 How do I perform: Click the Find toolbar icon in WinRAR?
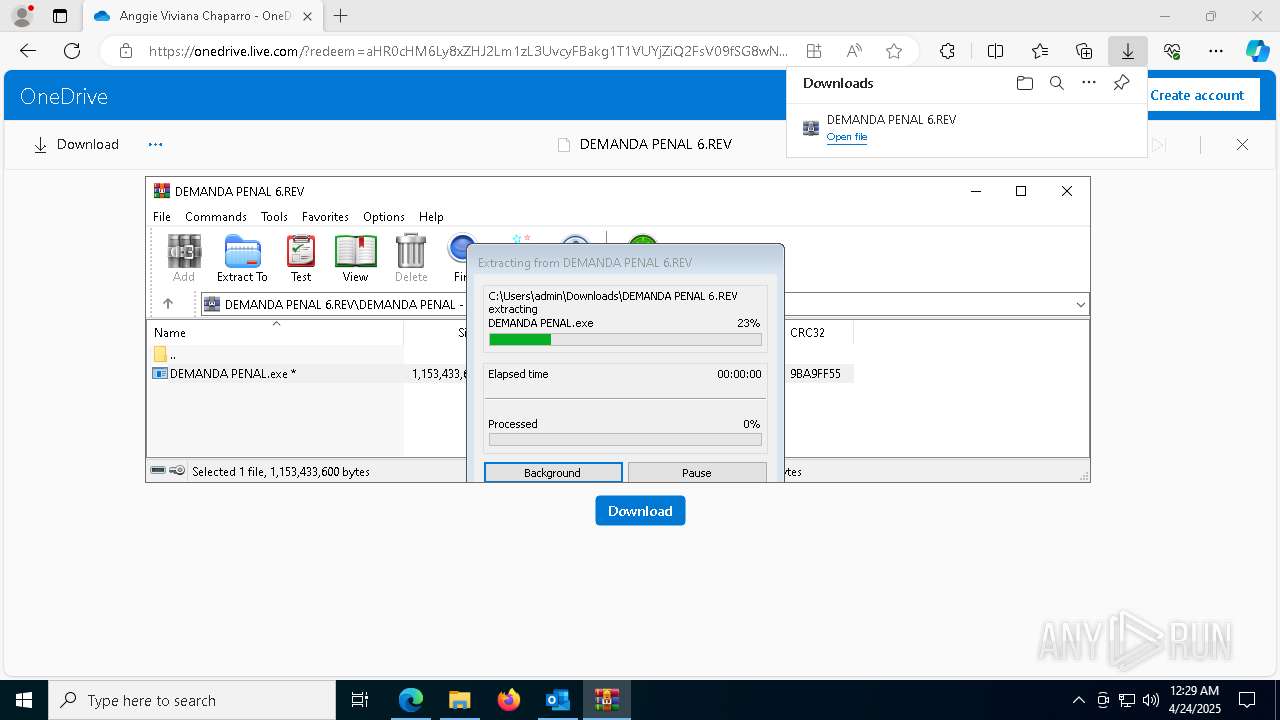460,258
